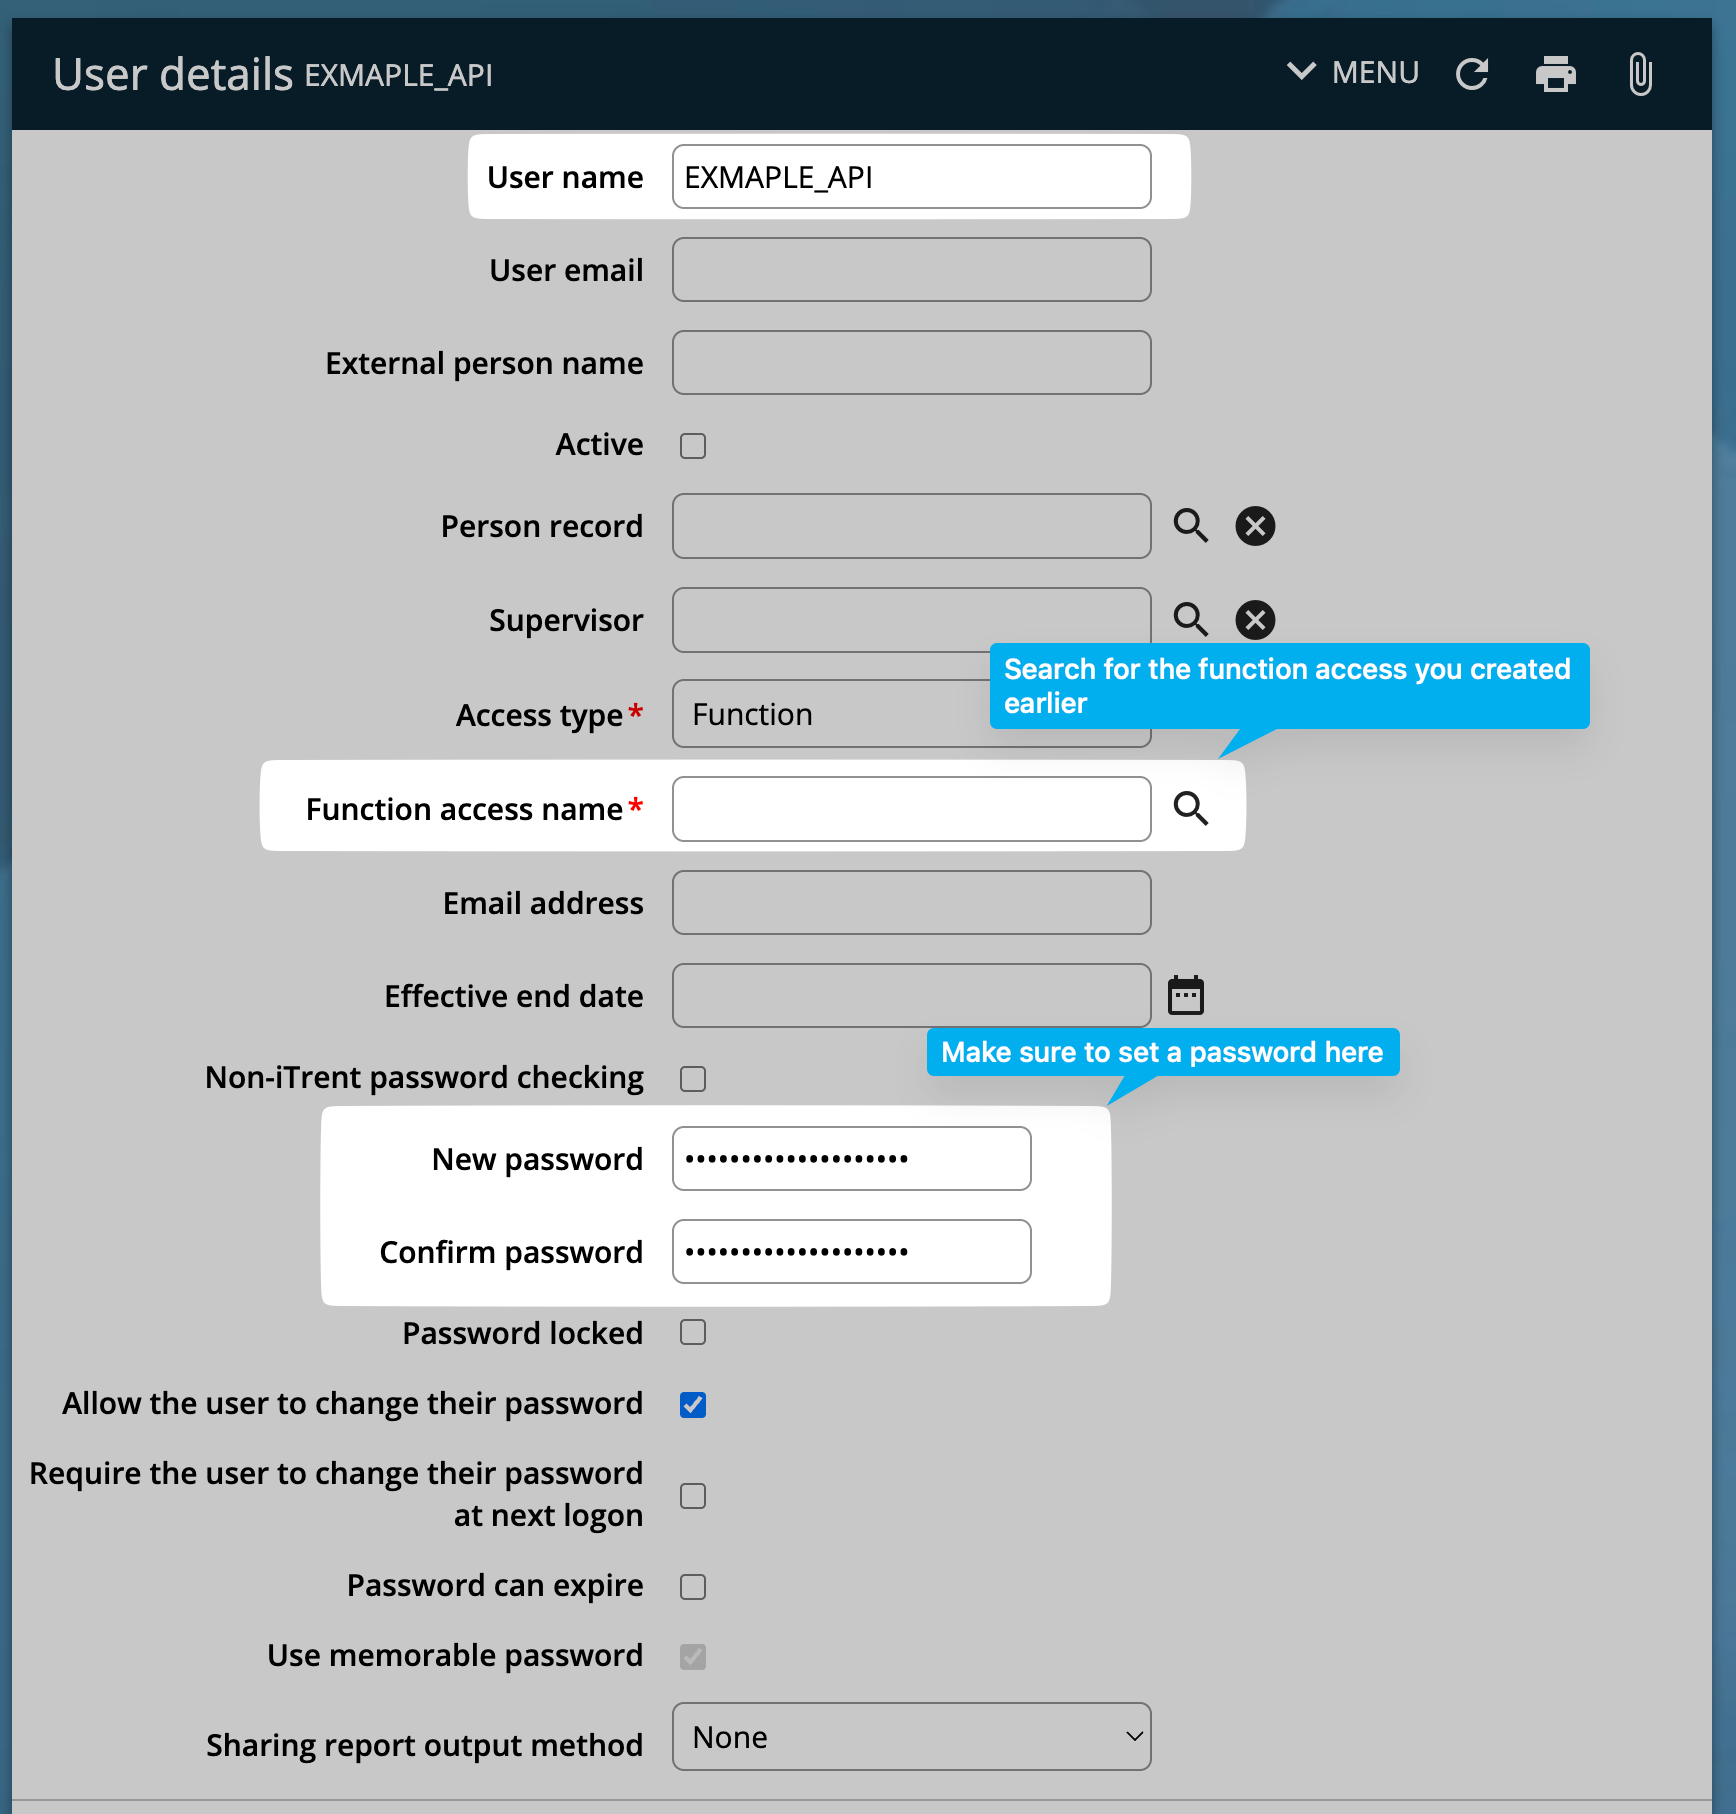Focus the New password field
Viewport: 1736px width, 1814px height.
(x=851, y=1159)
